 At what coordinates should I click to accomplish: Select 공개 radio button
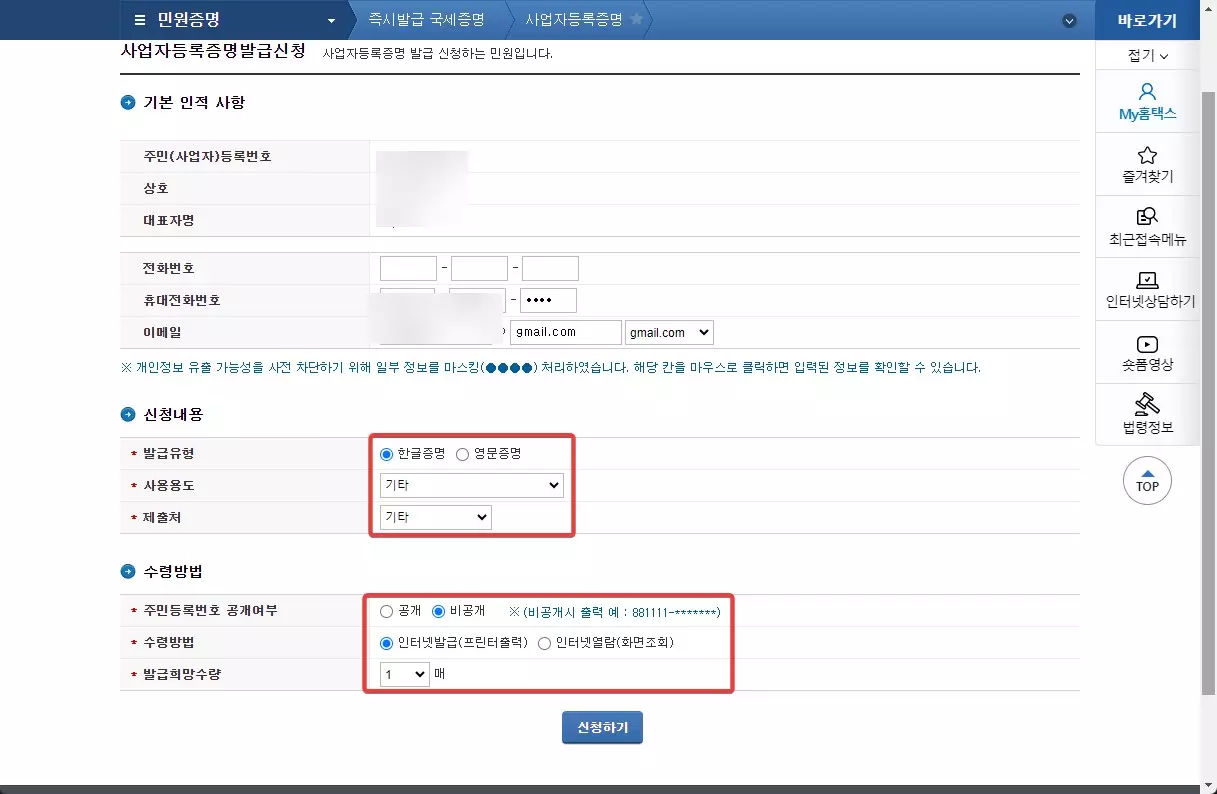(387, 611)
